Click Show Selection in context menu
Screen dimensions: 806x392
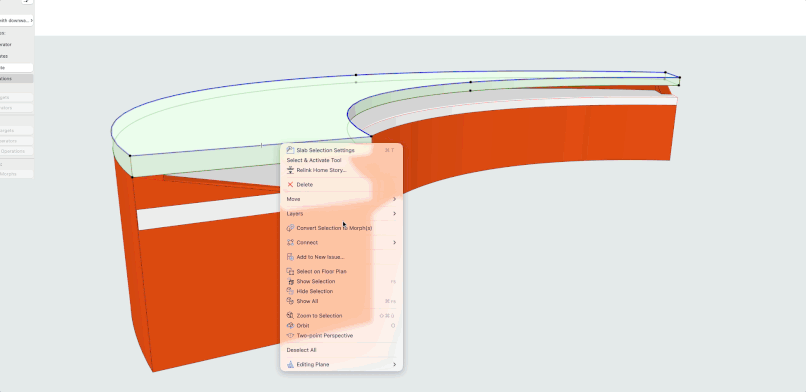pyautogui.click(x=341, y=281)
